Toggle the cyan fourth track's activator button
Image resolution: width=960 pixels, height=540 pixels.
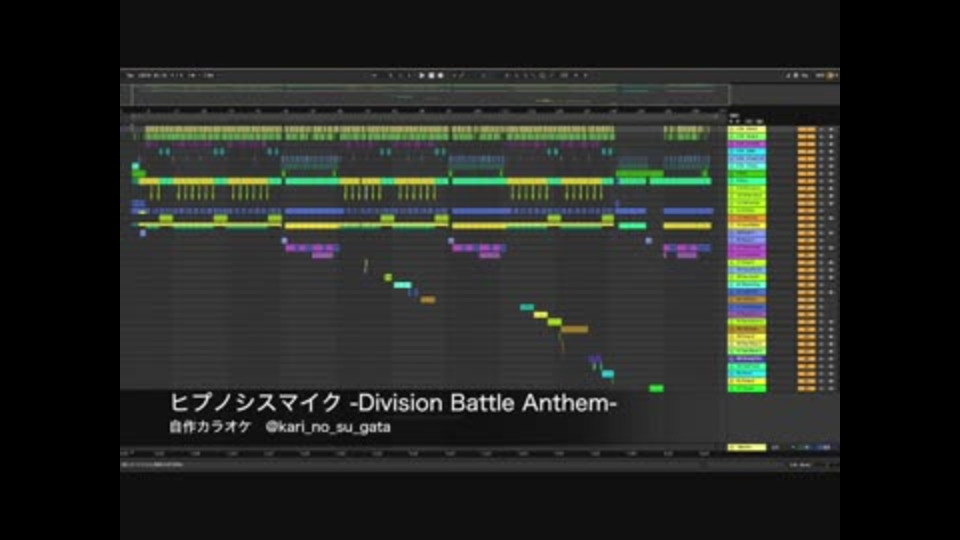click(x=806, y=151)
